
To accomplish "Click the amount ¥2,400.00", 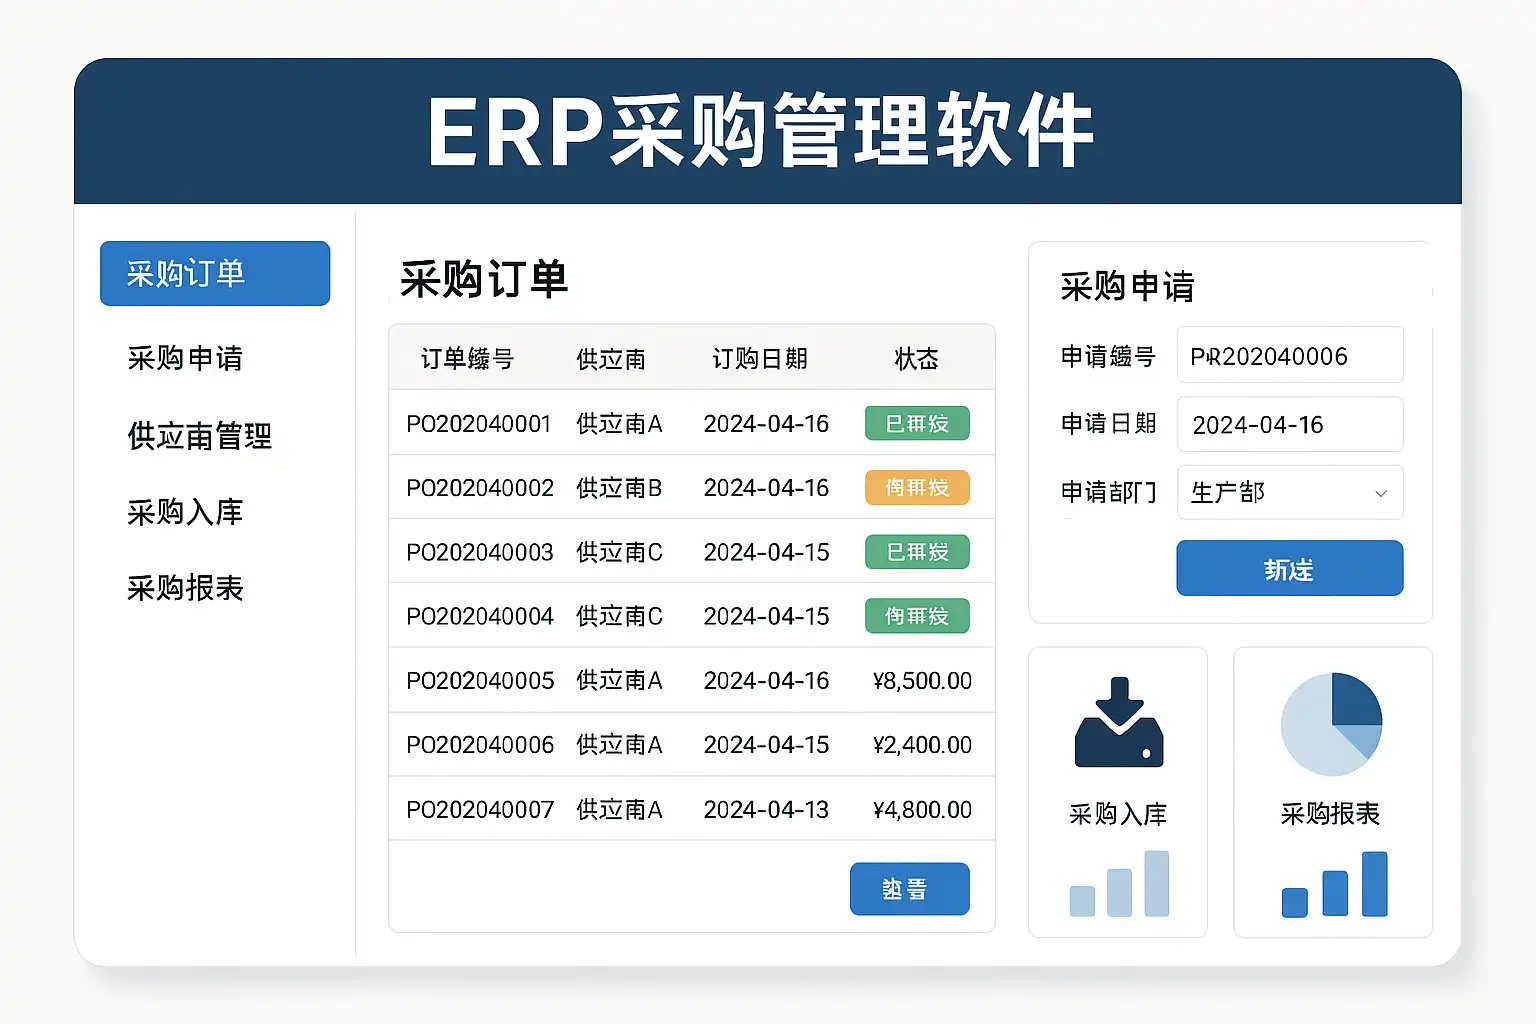I will [922, 745].
